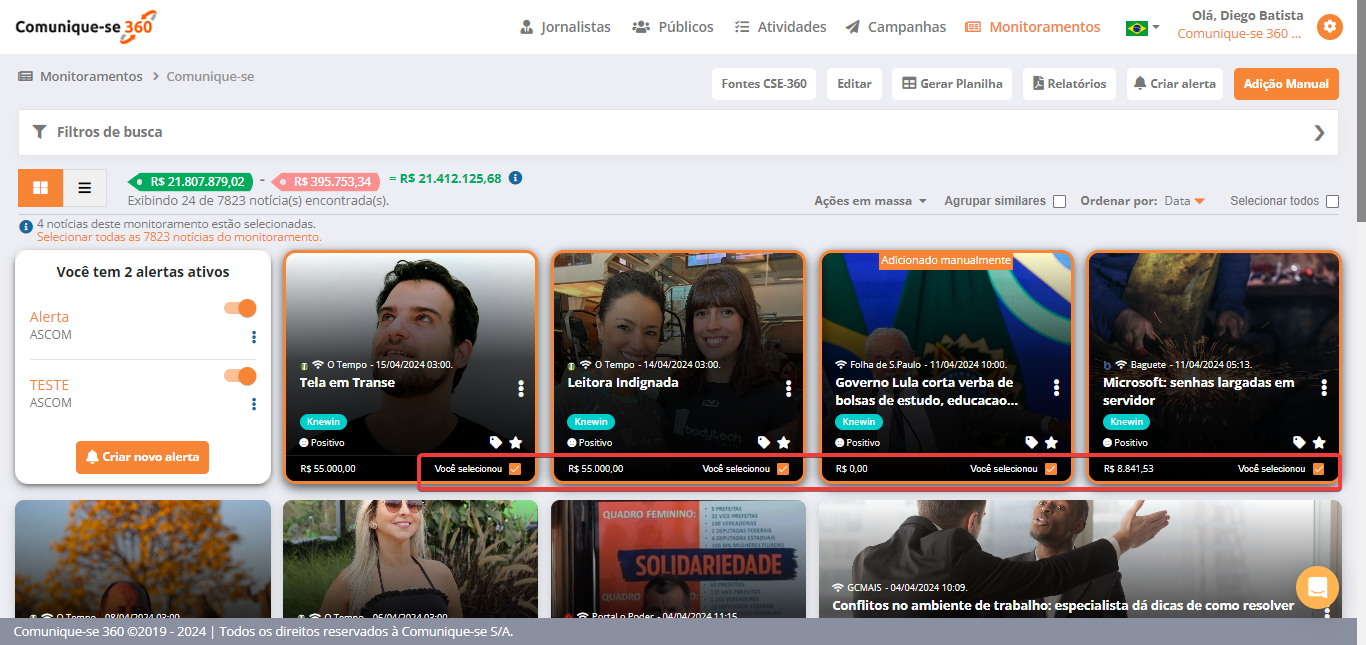This screenshot has width=1366, height=645.
Task: Click Positivo sentiment on Governo Lula card
Action: (x=857, y=442)
